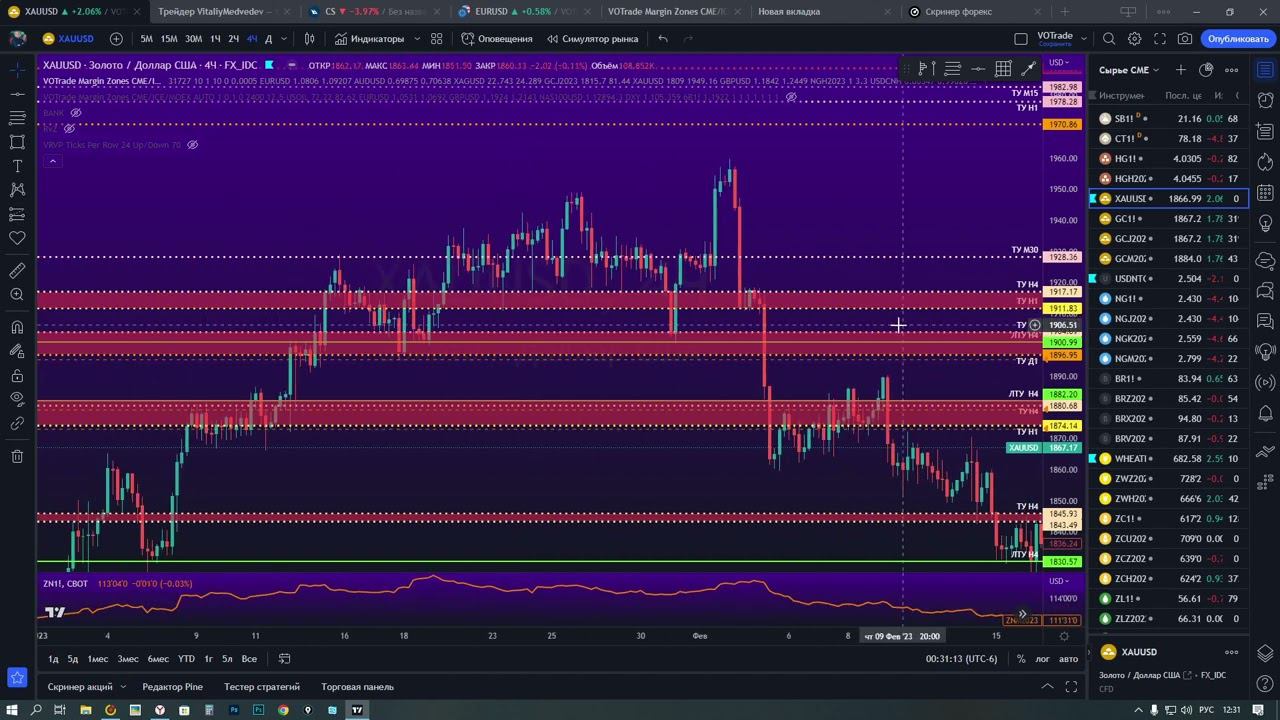Set chart range to 1мес
The image size is (1280, 720).
click(98, 659)
